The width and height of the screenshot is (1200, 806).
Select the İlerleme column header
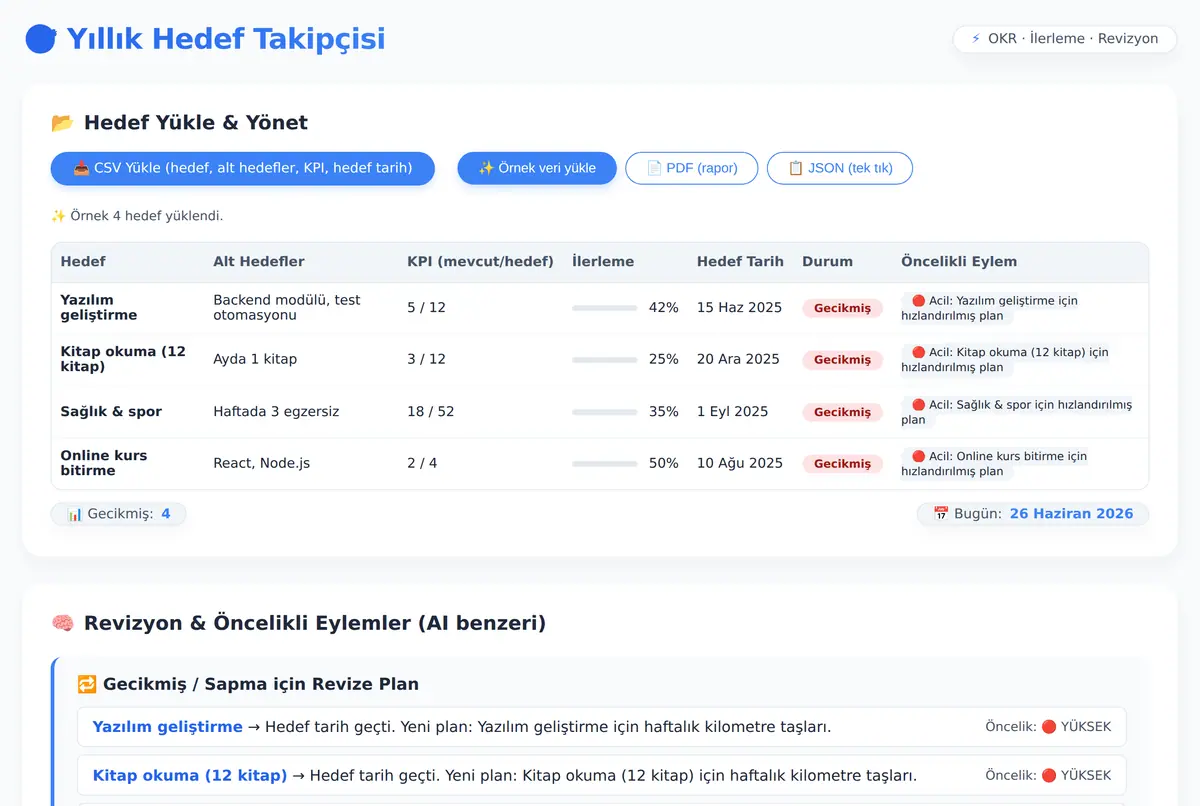[x=603, y=262]
